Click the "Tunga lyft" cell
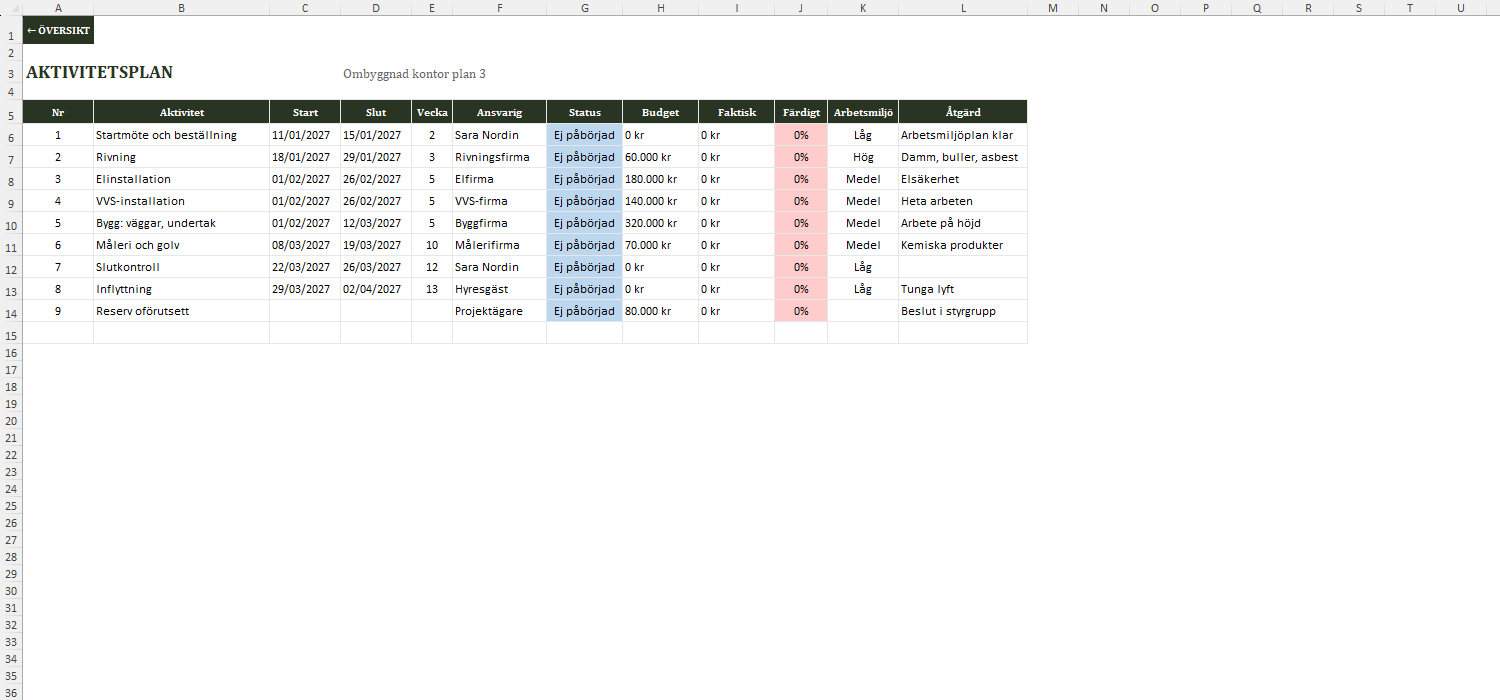This screenshot has height=700, width=1500. [x=963, y=289]
